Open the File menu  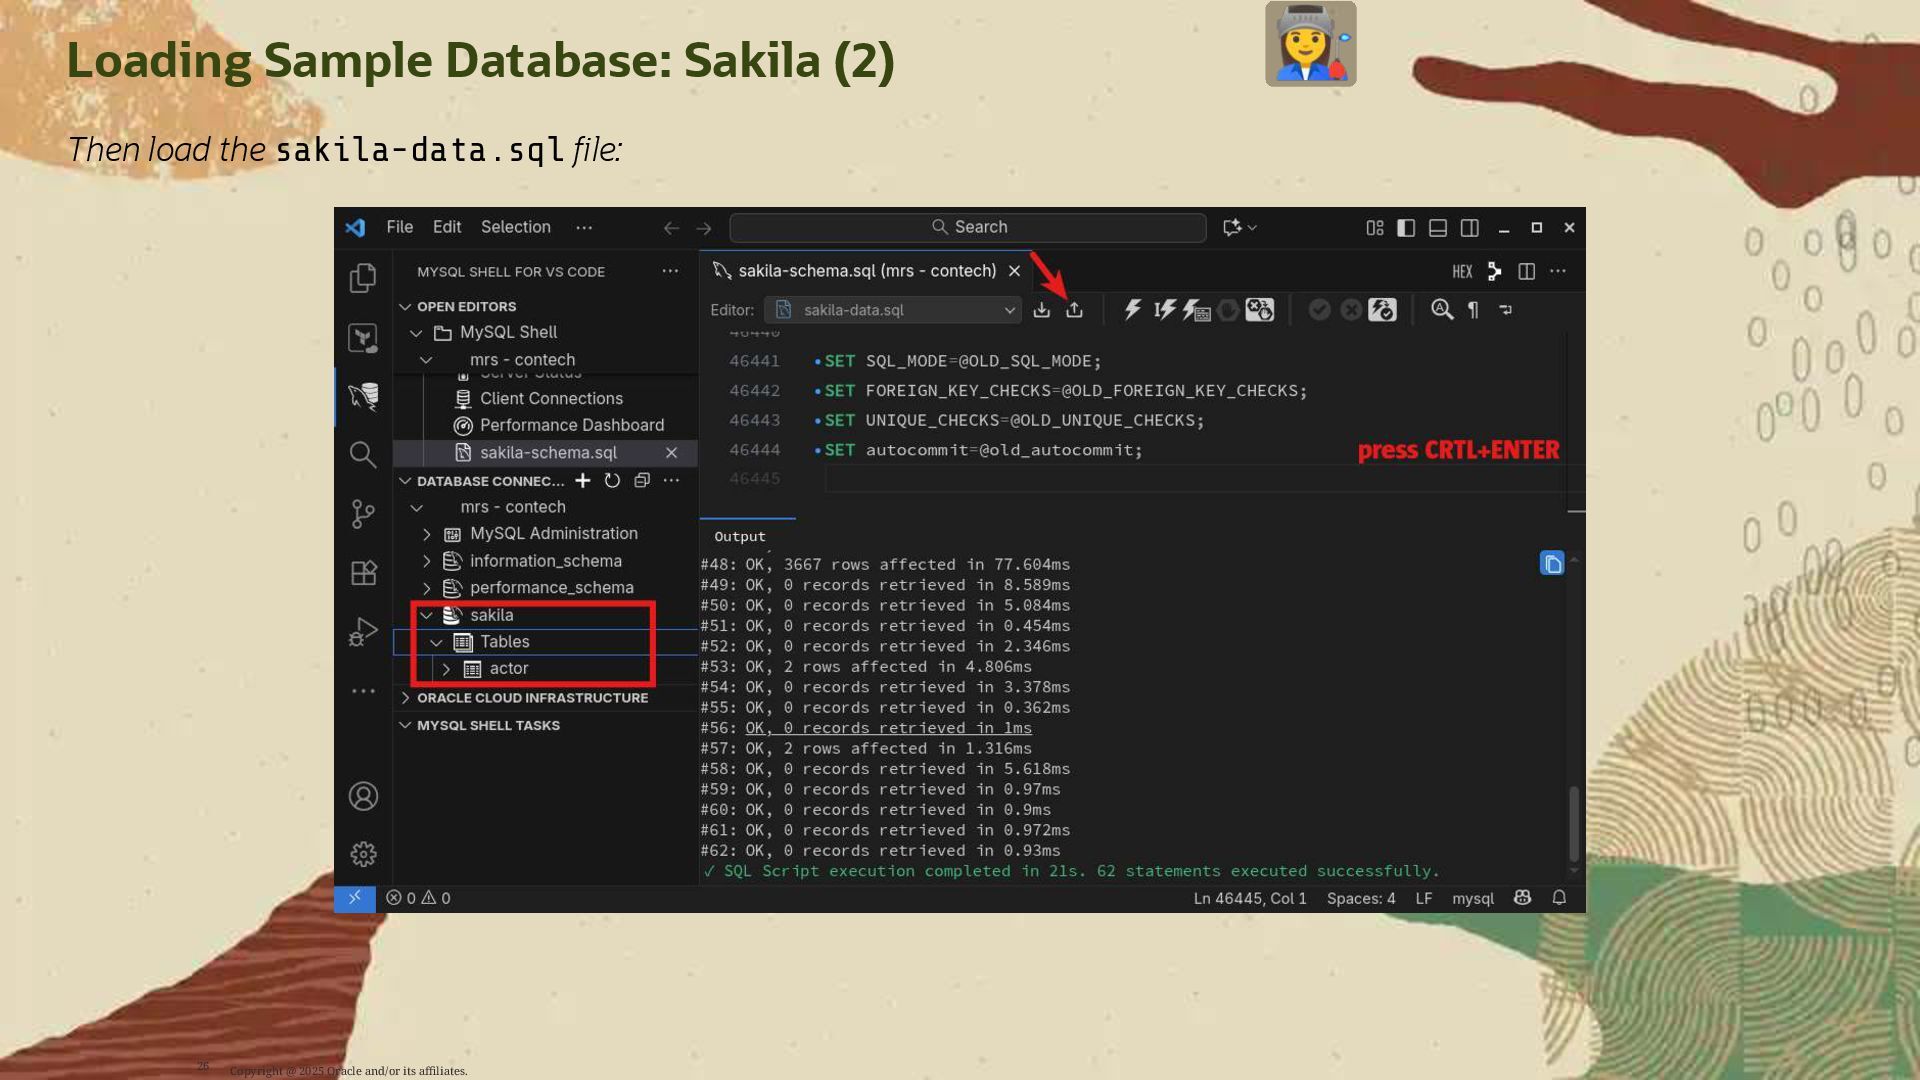pos(399,227)
